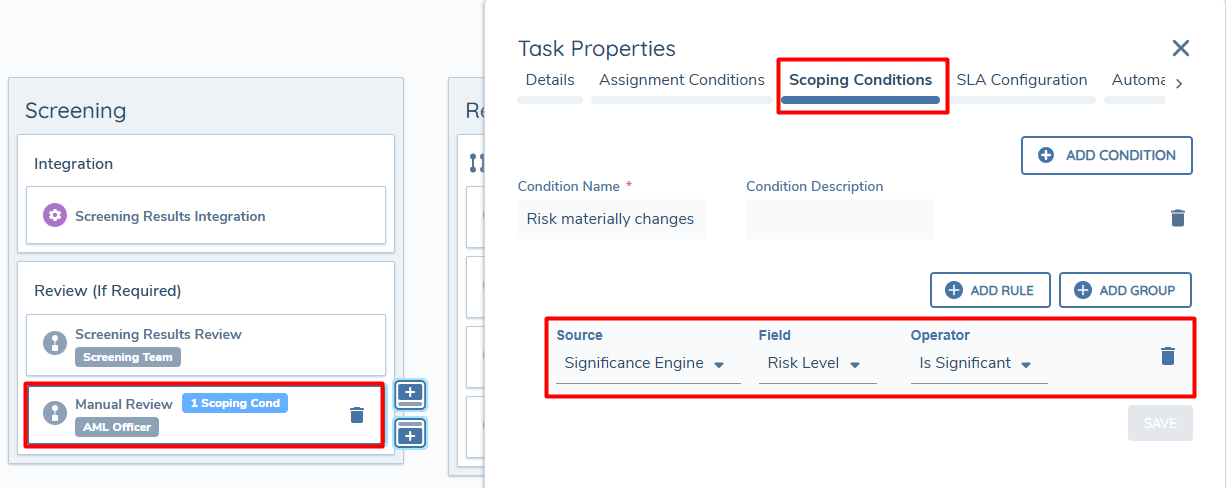Screen dimensions: 1226x488
Task: Open the Source dropdown Significance Engine
Action: (x=648, y=363)
